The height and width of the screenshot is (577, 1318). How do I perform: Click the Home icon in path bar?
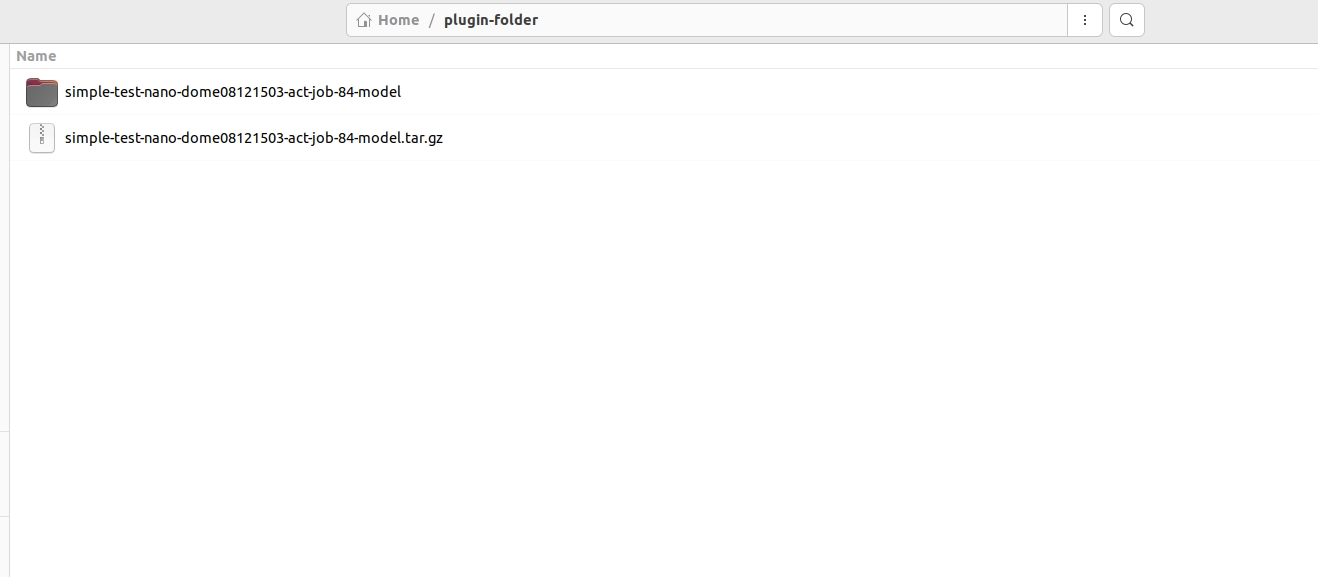[364, 20]
